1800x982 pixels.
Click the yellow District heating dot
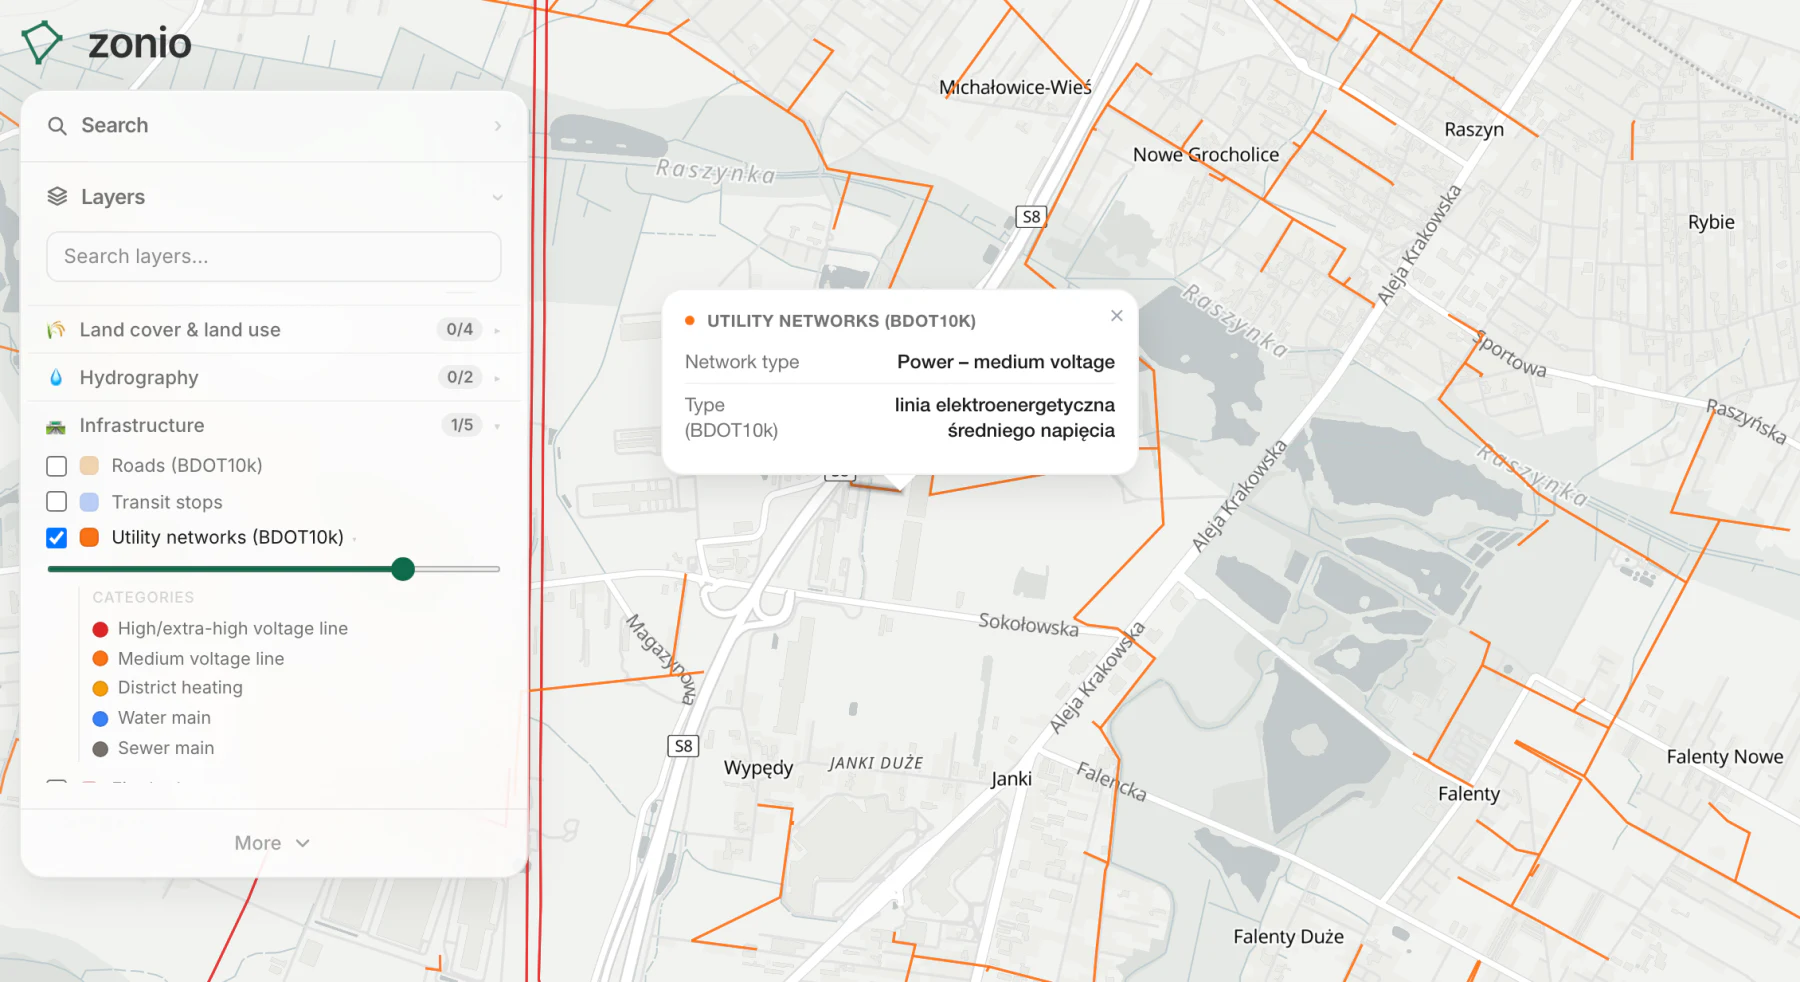tap(100, 688)
